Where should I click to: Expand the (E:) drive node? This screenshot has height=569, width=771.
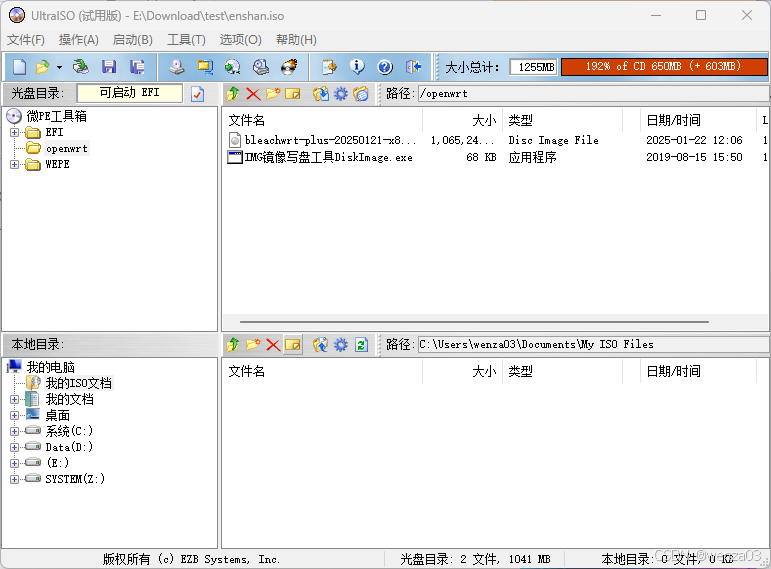[x=14, y=463]
